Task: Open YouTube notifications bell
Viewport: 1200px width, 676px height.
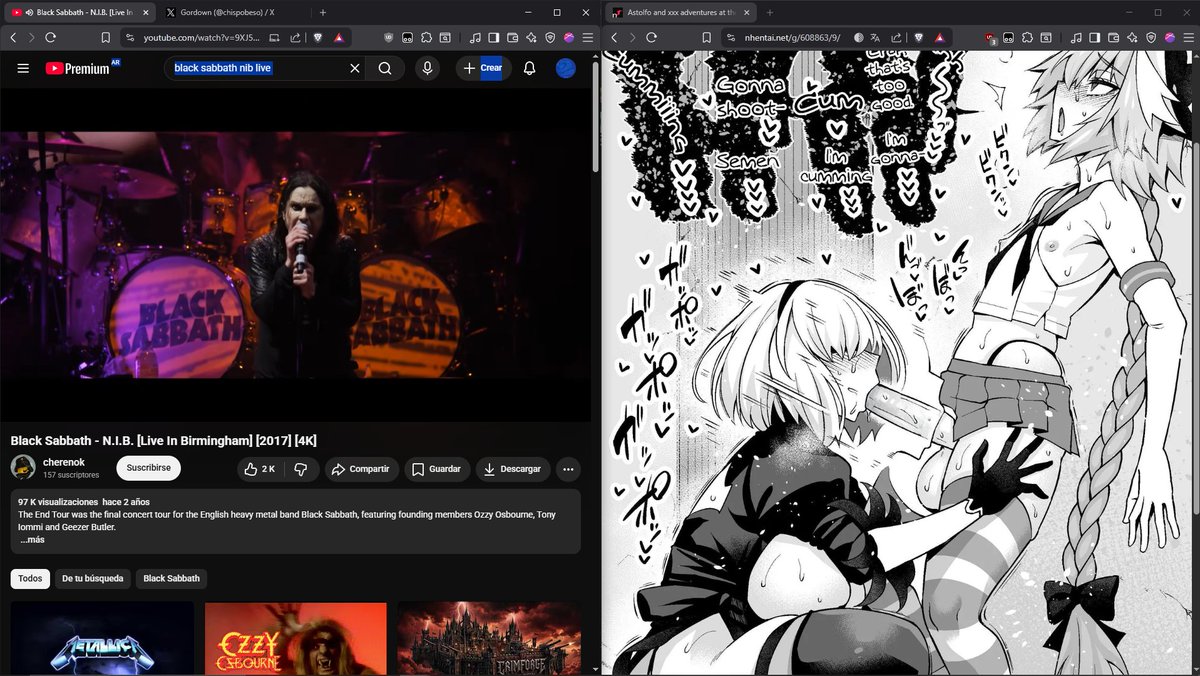Action: point(530,68)
